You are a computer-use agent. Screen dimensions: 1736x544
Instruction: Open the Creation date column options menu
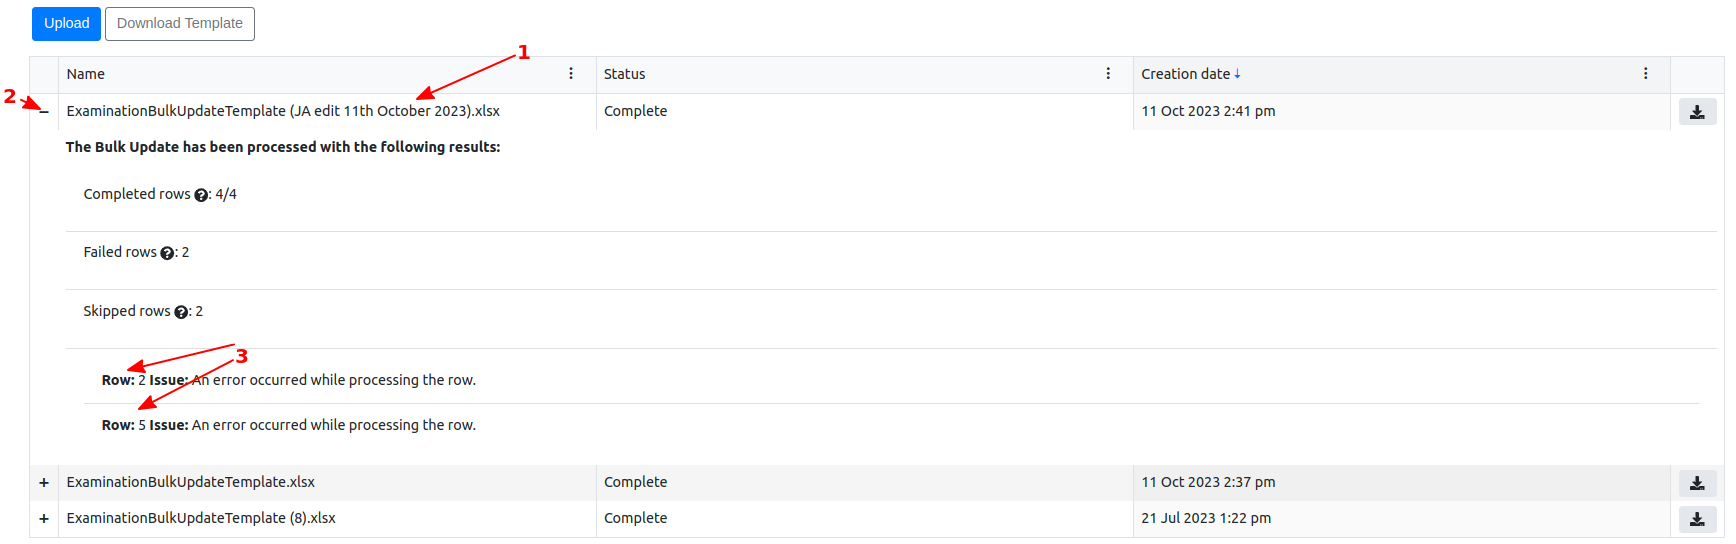point(1645,74)
